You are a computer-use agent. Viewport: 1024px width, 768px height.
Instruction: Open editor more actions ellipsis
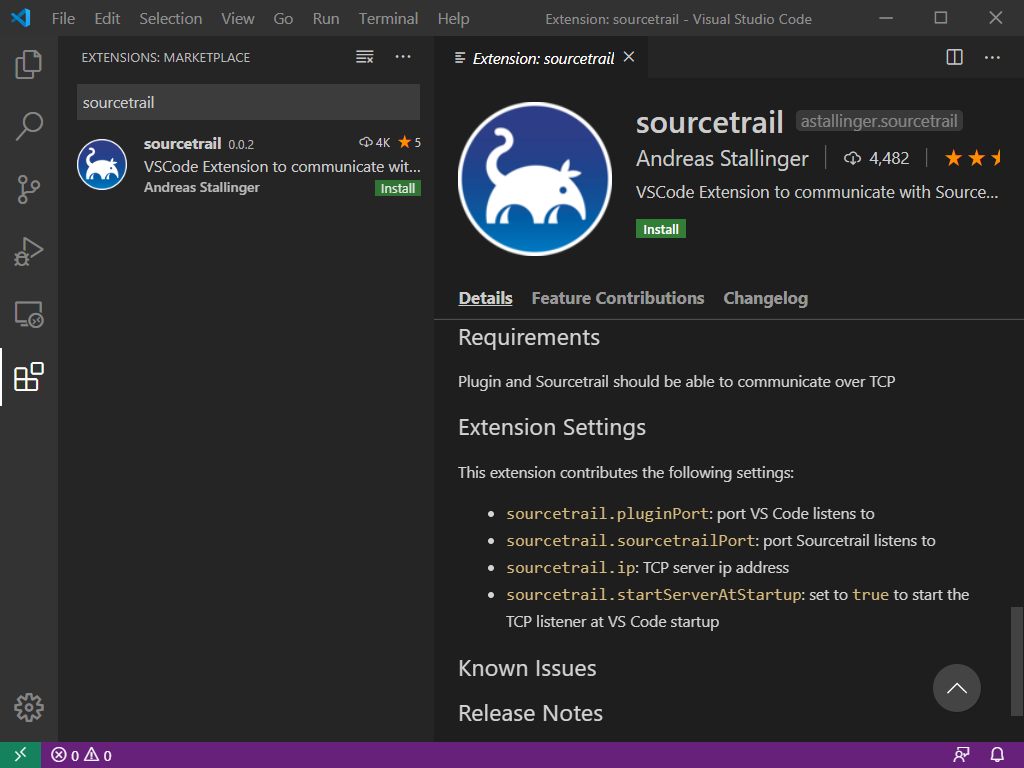click(992, 57)
